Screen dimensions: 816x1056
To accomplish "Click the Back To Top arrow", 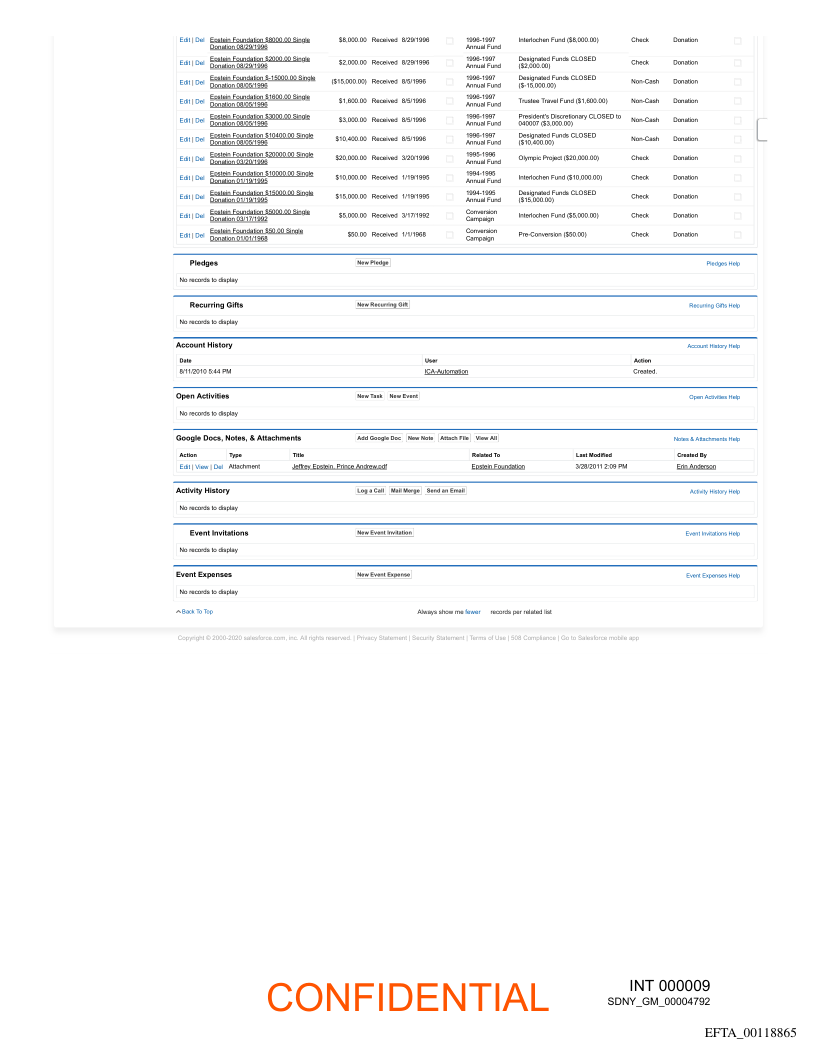I will (x=195, y=611).
